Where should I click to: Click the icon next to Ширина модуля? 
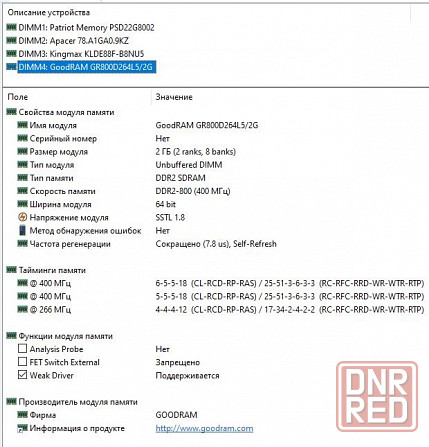click(22, 204)
